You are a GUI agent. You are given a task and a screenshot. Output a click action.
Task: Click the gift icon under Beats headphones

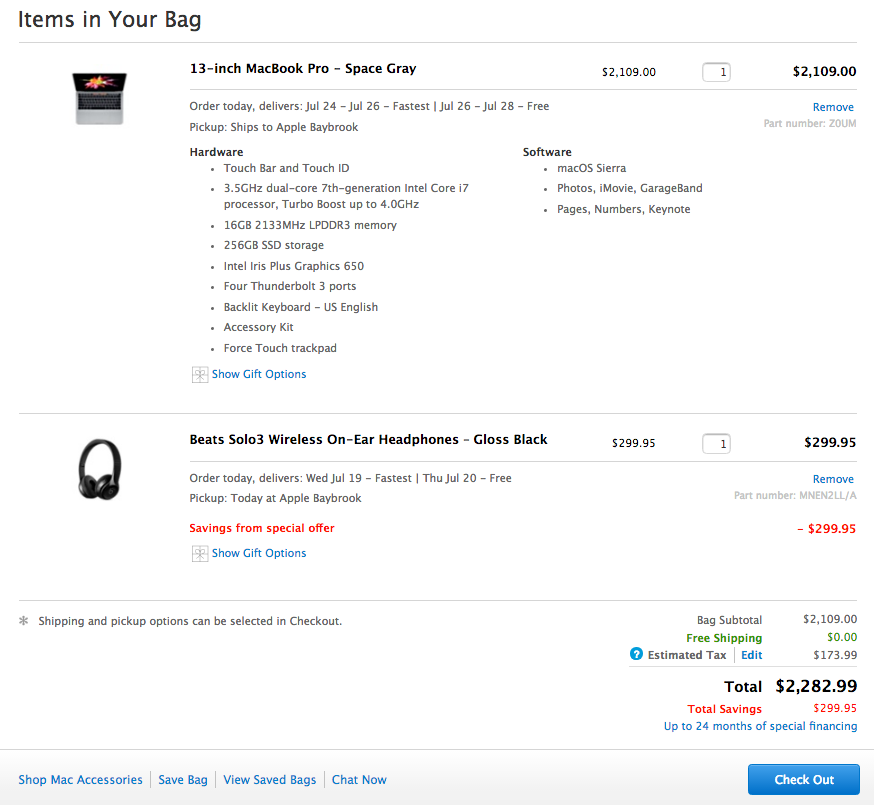[200, 553]
